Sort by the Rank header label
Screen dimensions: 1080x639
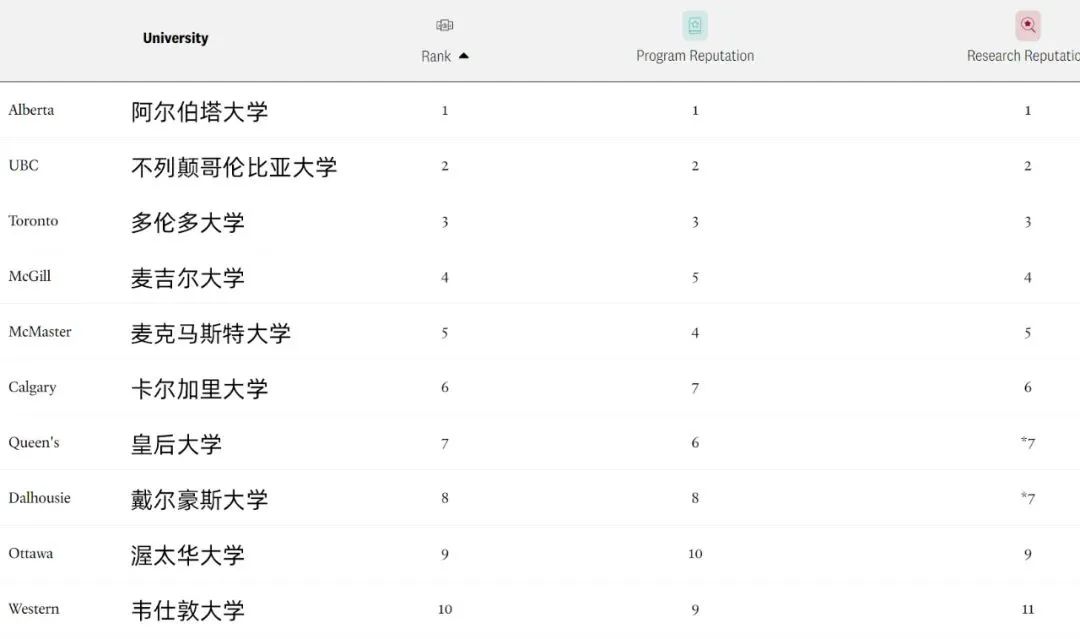click(x=436, y=56)
